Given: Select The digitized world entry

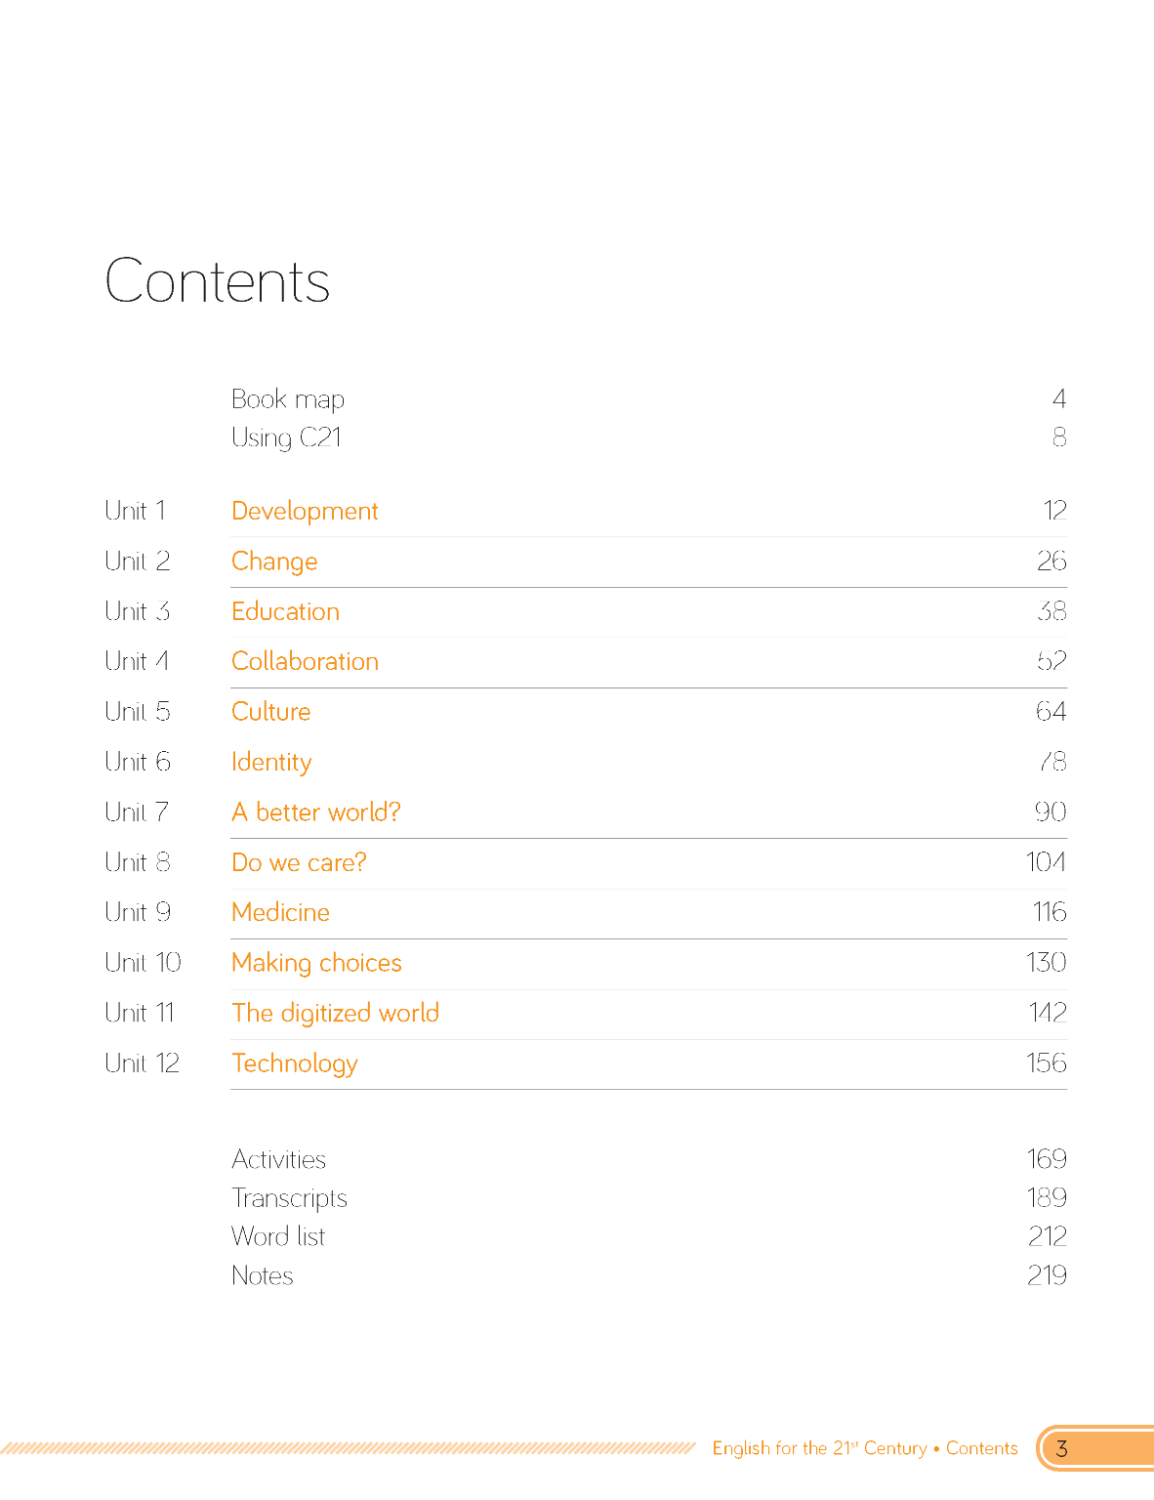Looking at the screenshot, I should [x=335, y=1013].
